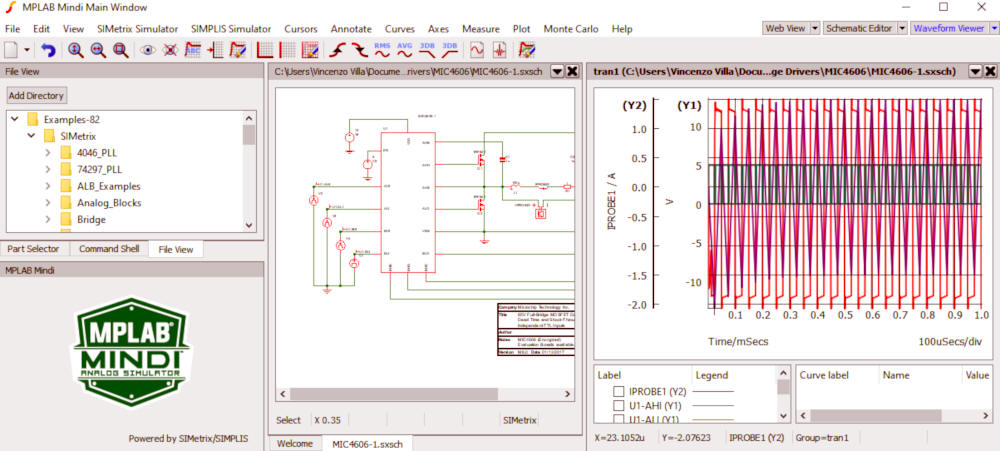Image resolution: width=1000 pixels, height=451 pixels.
Task: Open the Web View dropdown arrow
Action: tap(815, 29)
